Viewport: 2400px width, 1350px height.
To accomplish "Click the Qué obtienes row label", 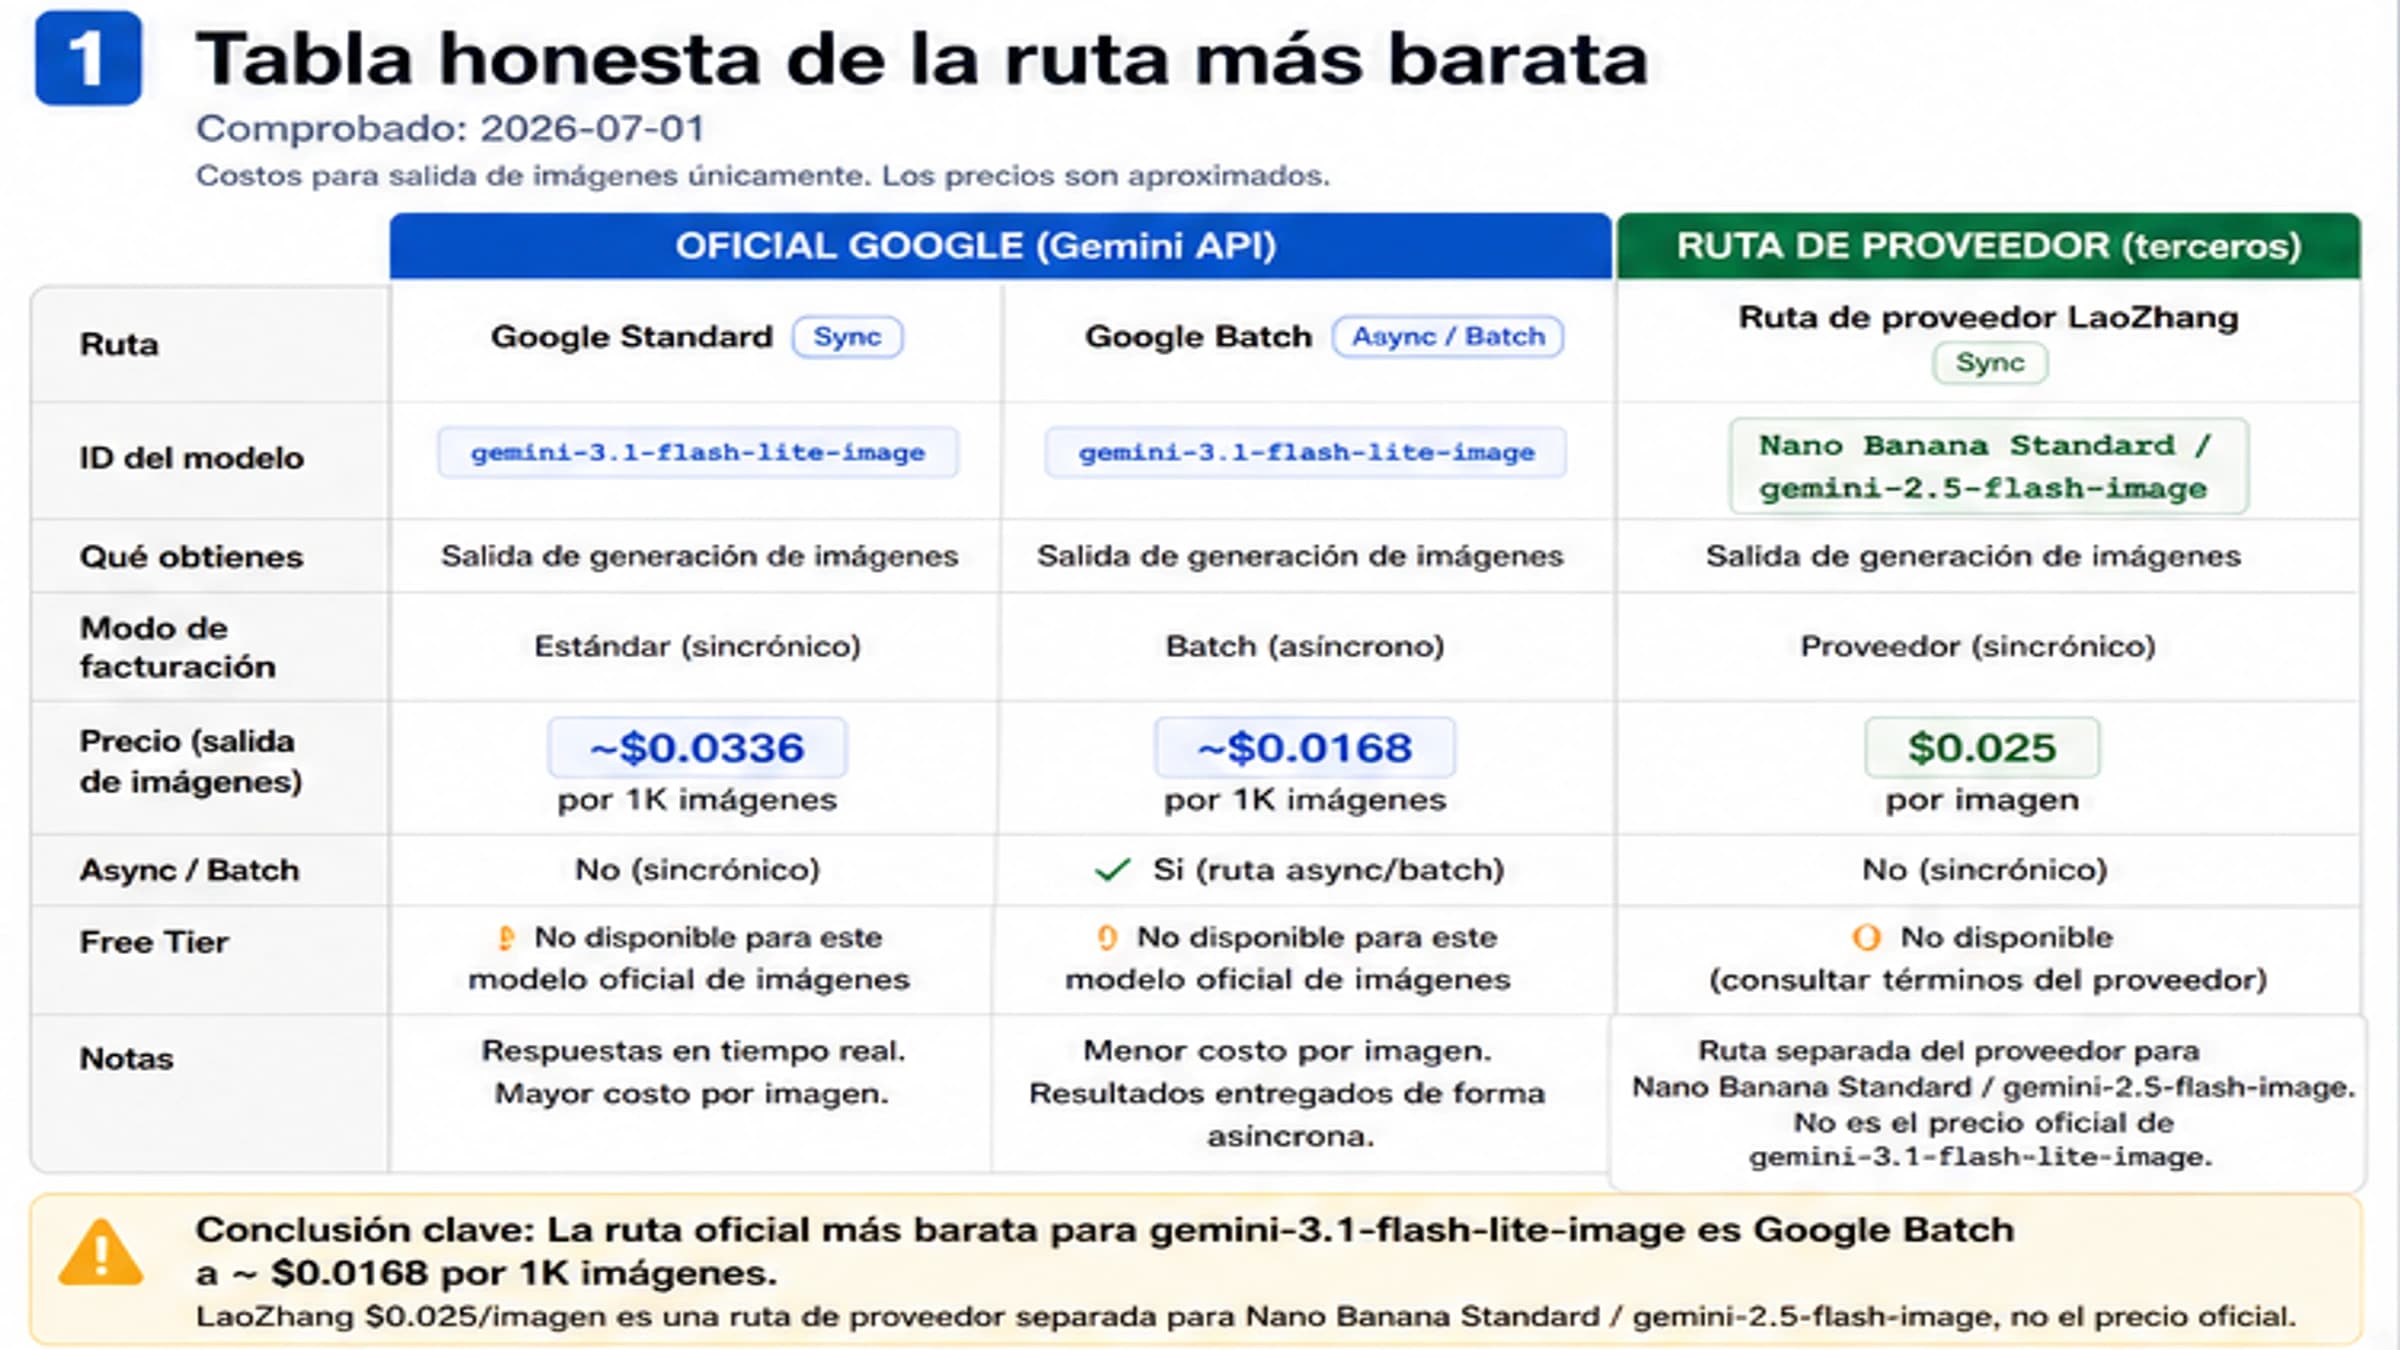I will tap(192, 557).
